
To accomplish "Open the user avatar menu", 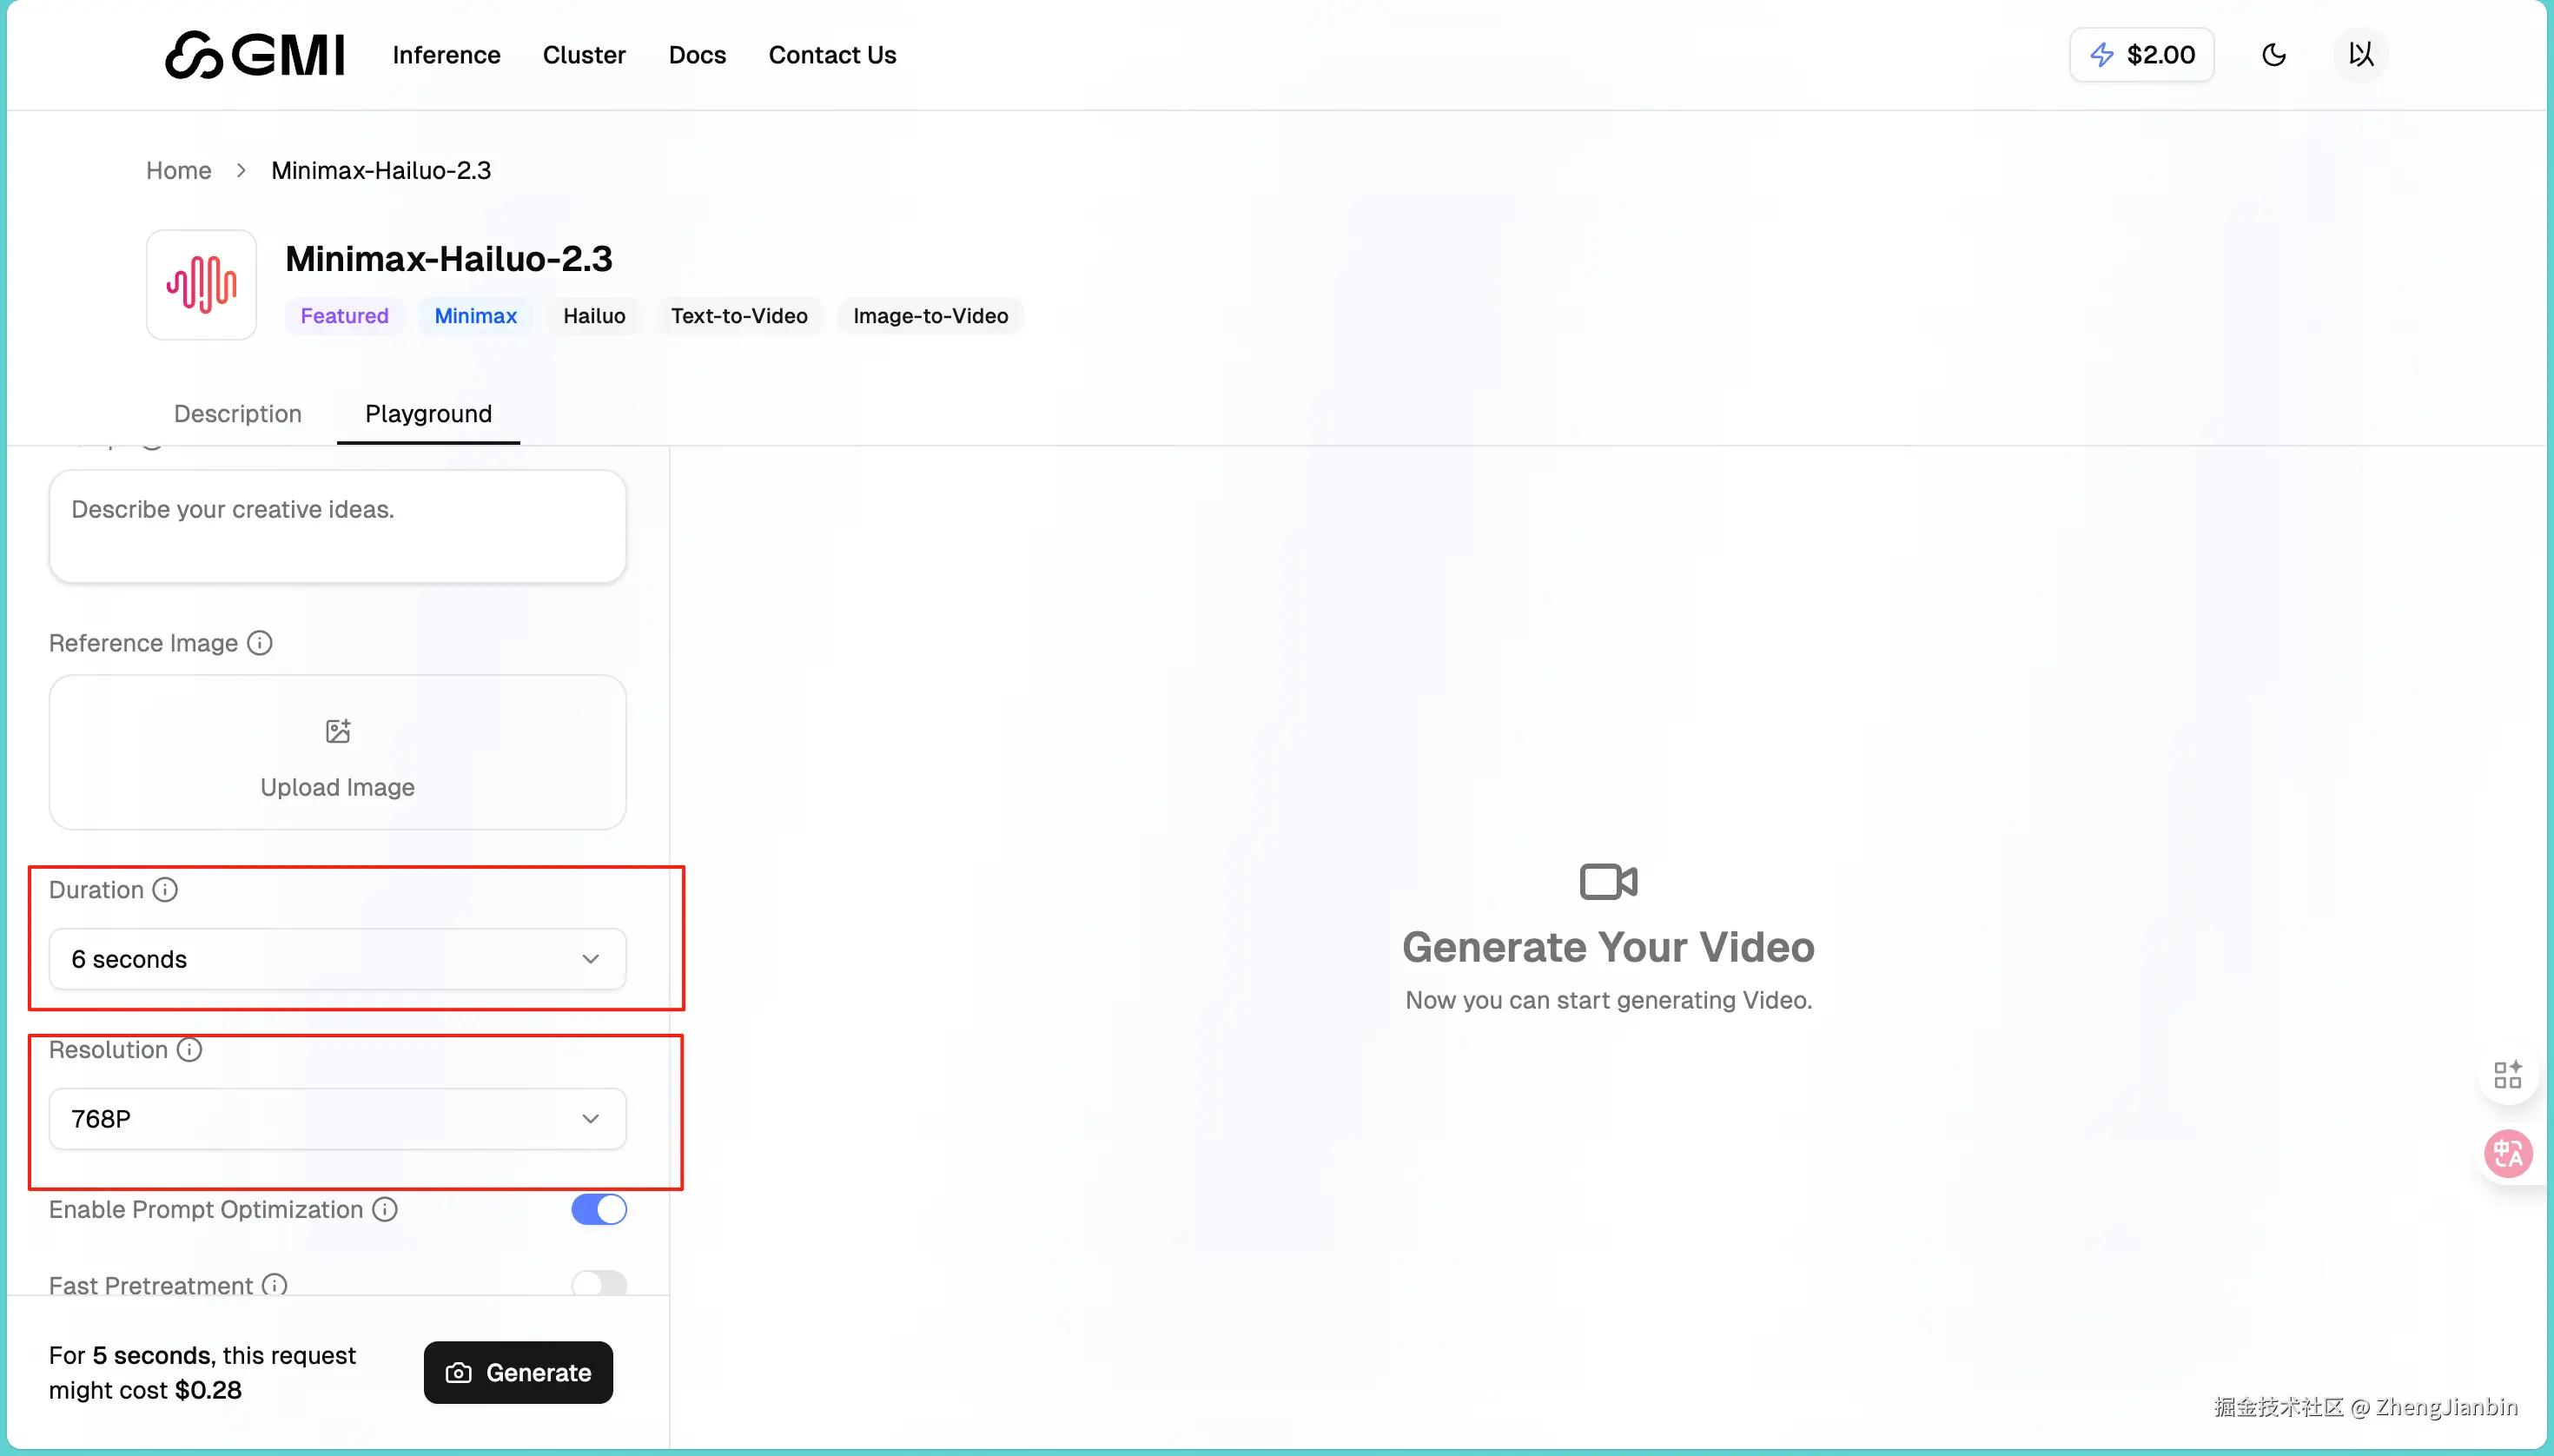I will [x=2360, y=55].
